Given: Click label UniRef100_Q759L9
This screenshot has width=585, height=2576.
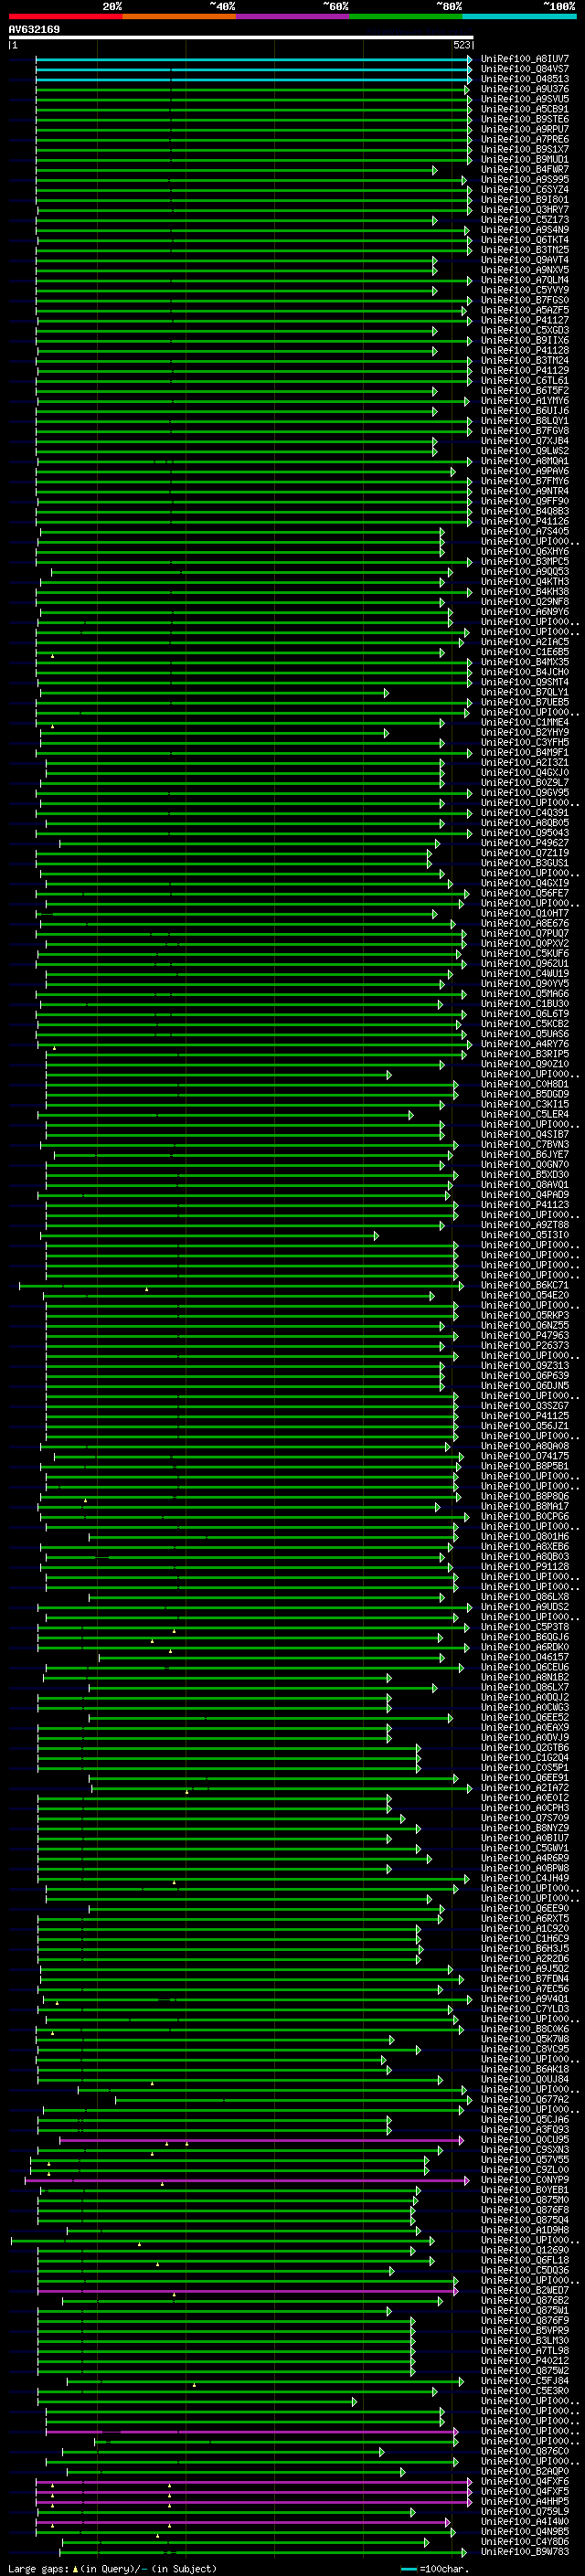Looking at the screenshot, I should [524, 2511].
